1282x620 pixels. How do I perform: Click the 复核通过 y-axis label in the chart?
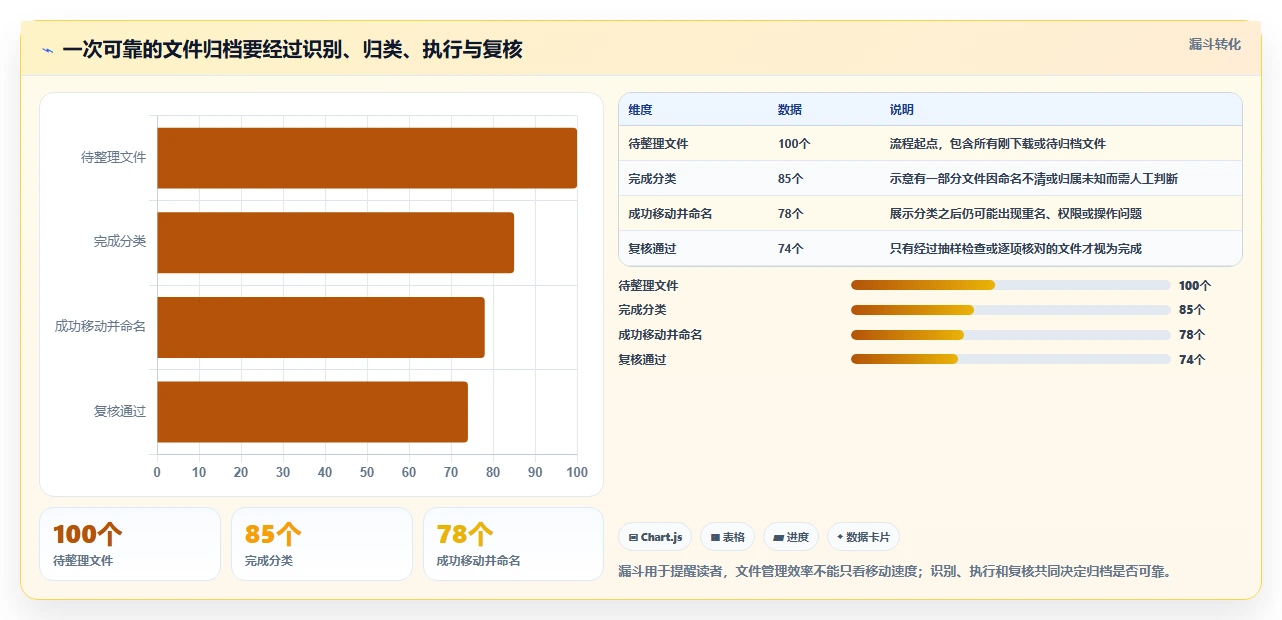[x=120, y=411]
